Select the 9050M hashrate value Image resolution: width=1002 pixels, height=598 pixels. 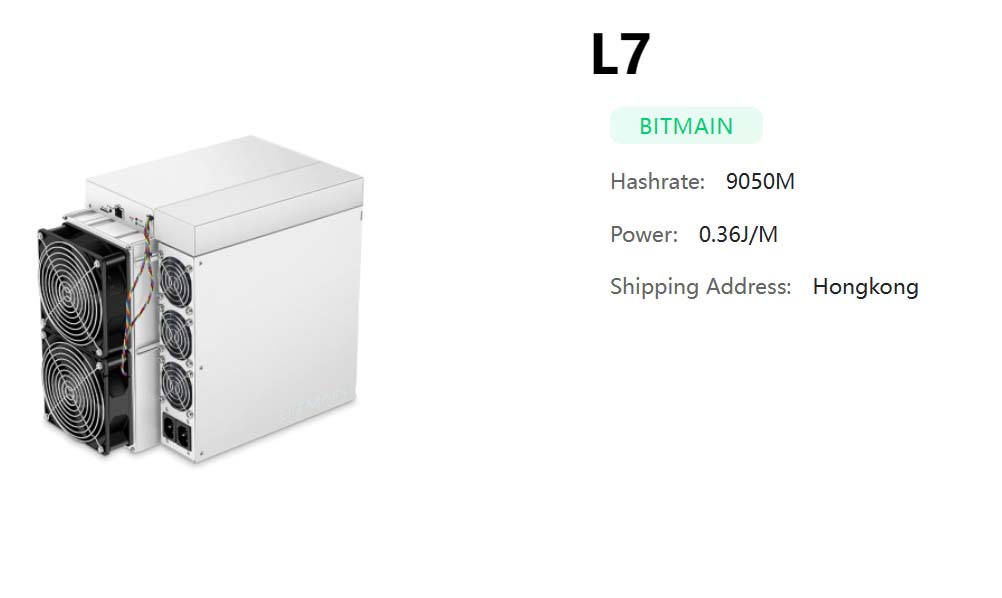[760, 181]
